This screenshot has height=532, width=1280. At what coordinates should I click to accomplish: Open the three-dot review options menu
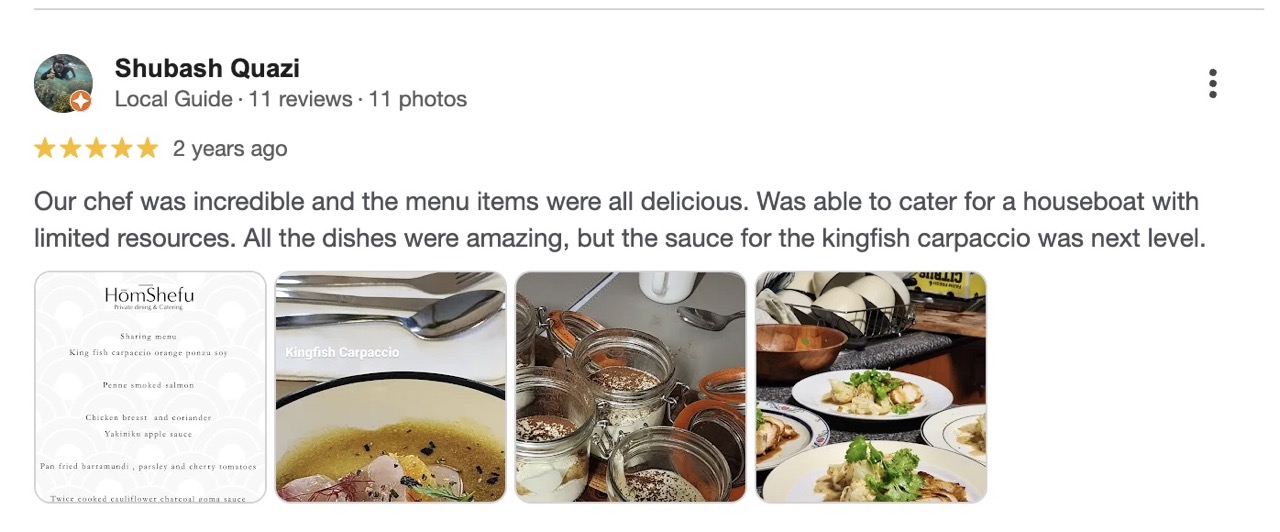(1212, 84)
